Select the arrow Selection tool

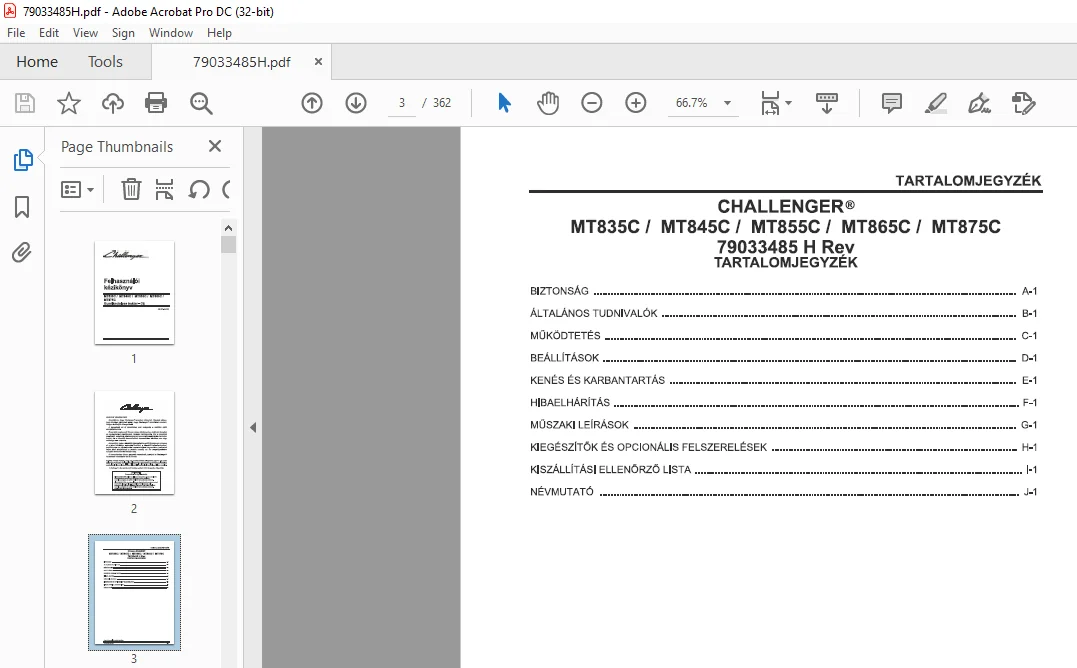pos(504,103)
